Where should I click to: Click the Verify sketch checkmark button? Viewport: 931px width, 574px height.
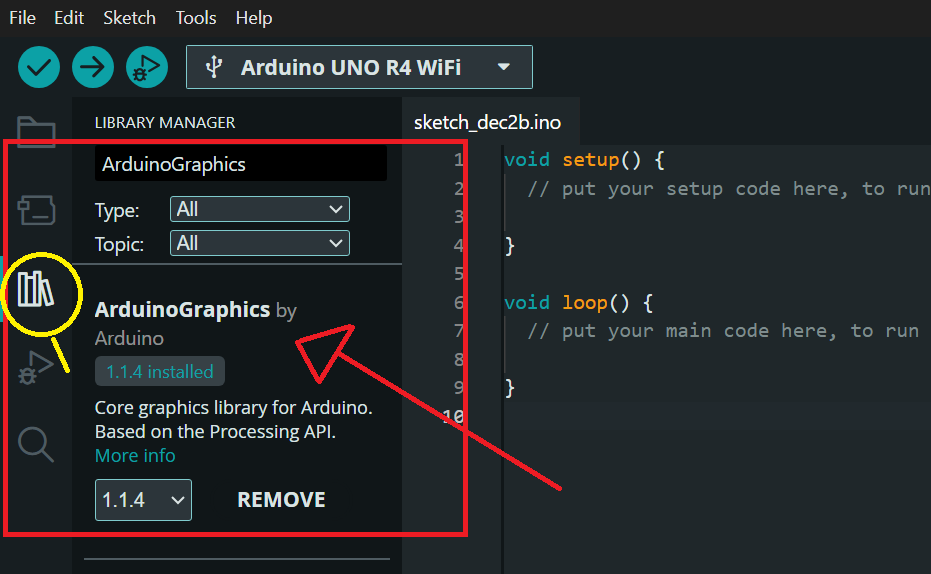tap(39, 67)
